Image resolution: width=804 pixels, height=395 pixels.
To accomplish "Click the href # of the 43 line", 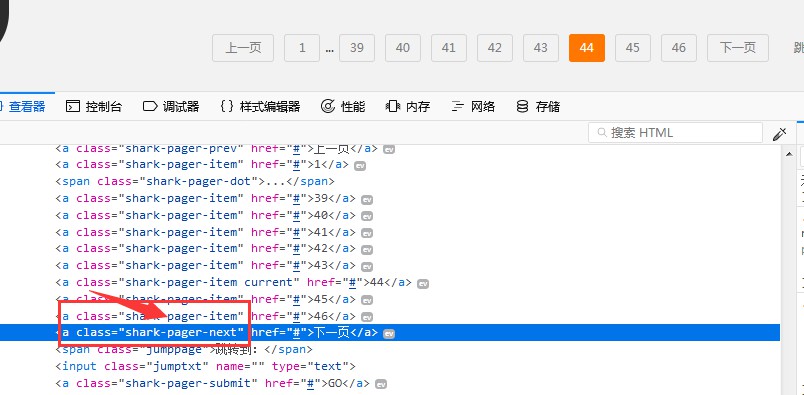I will [296, 266].
